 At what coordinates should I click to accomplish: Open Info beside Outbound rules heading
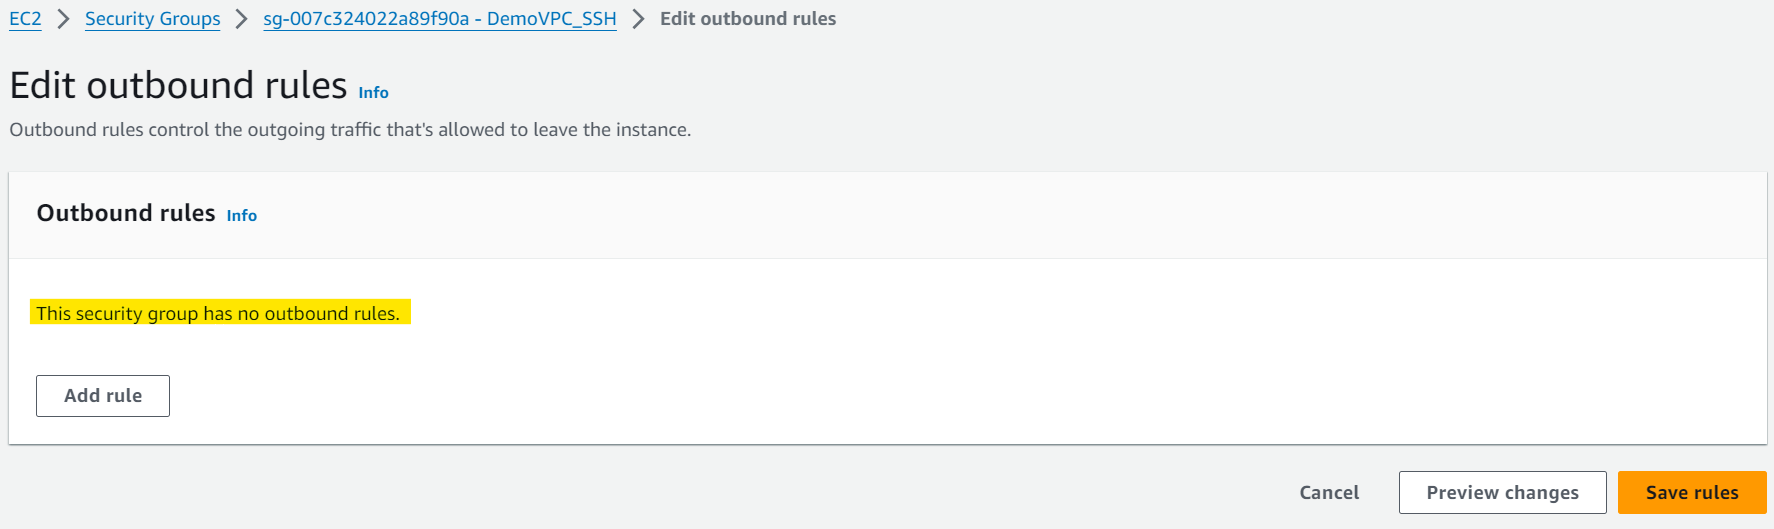pyautogui.click(x=242, y=215)
